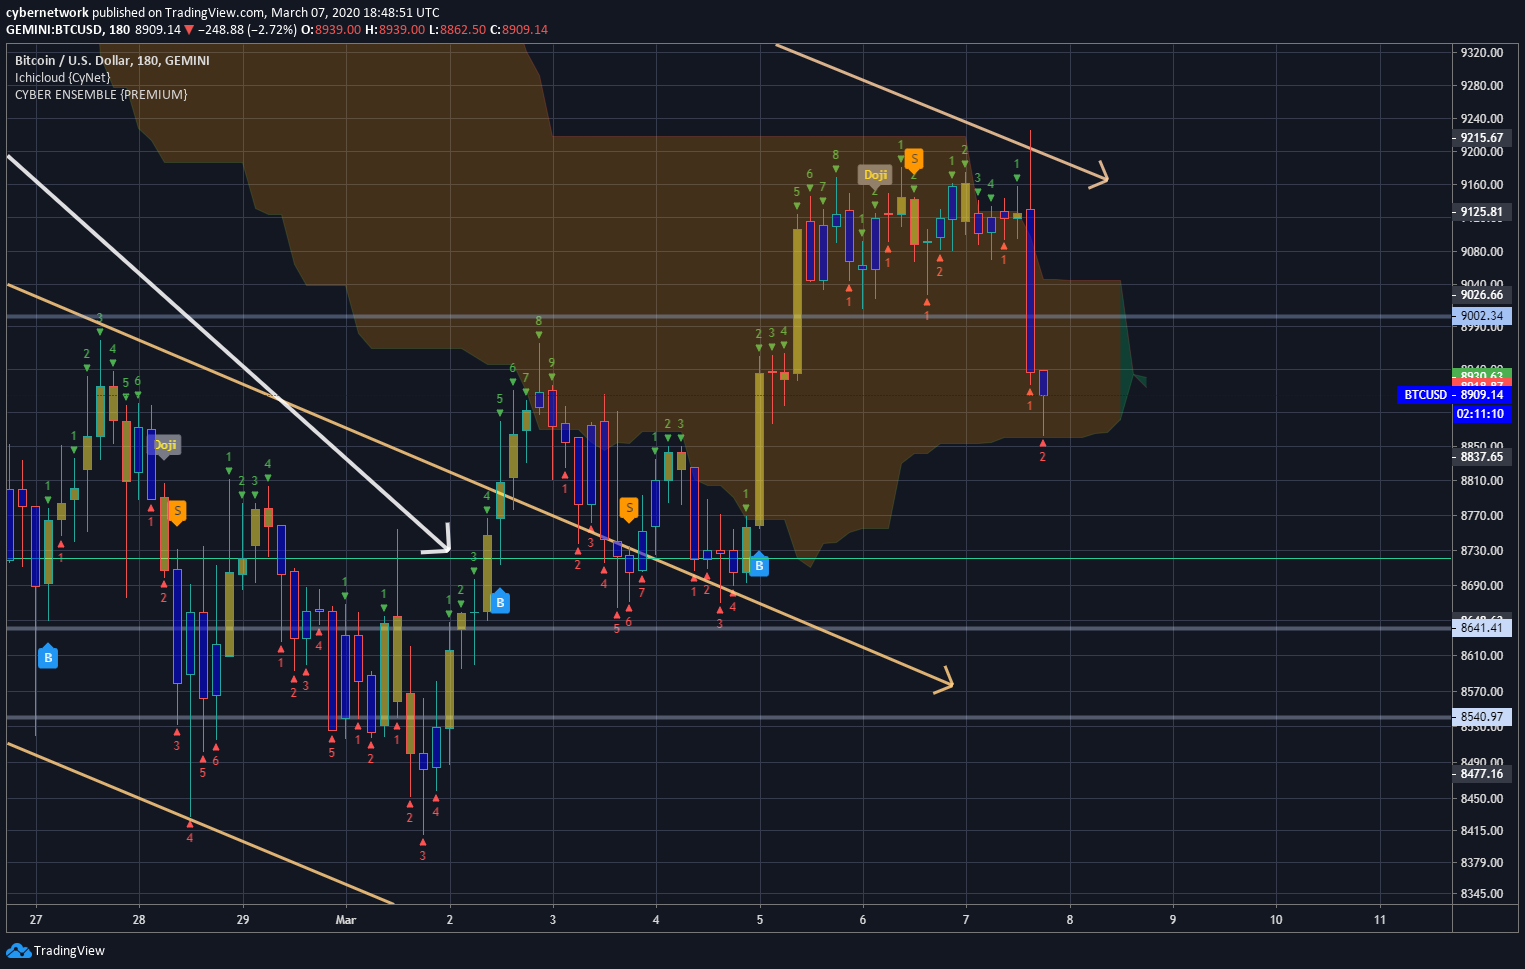Click the 02:11:10 candle countdown timer
The width and height of the screenshot is (1525, 969).
1481,413
